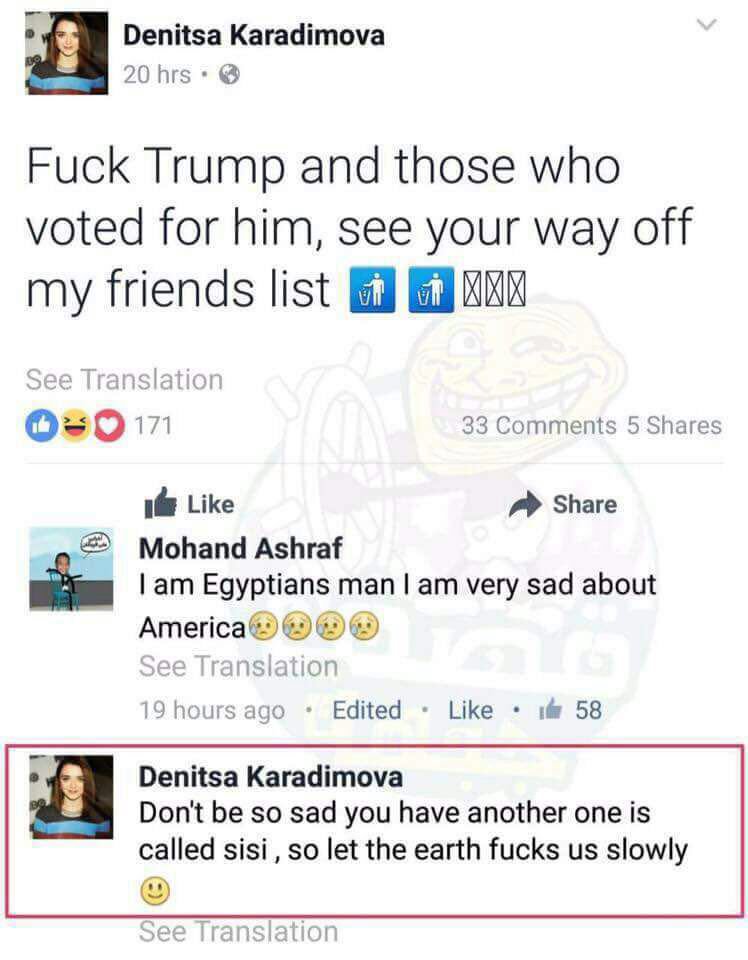The width and height of the screenshot is (748, 960).
Task: Click the blue thumbs-up reaction icon
Action: 41,425
